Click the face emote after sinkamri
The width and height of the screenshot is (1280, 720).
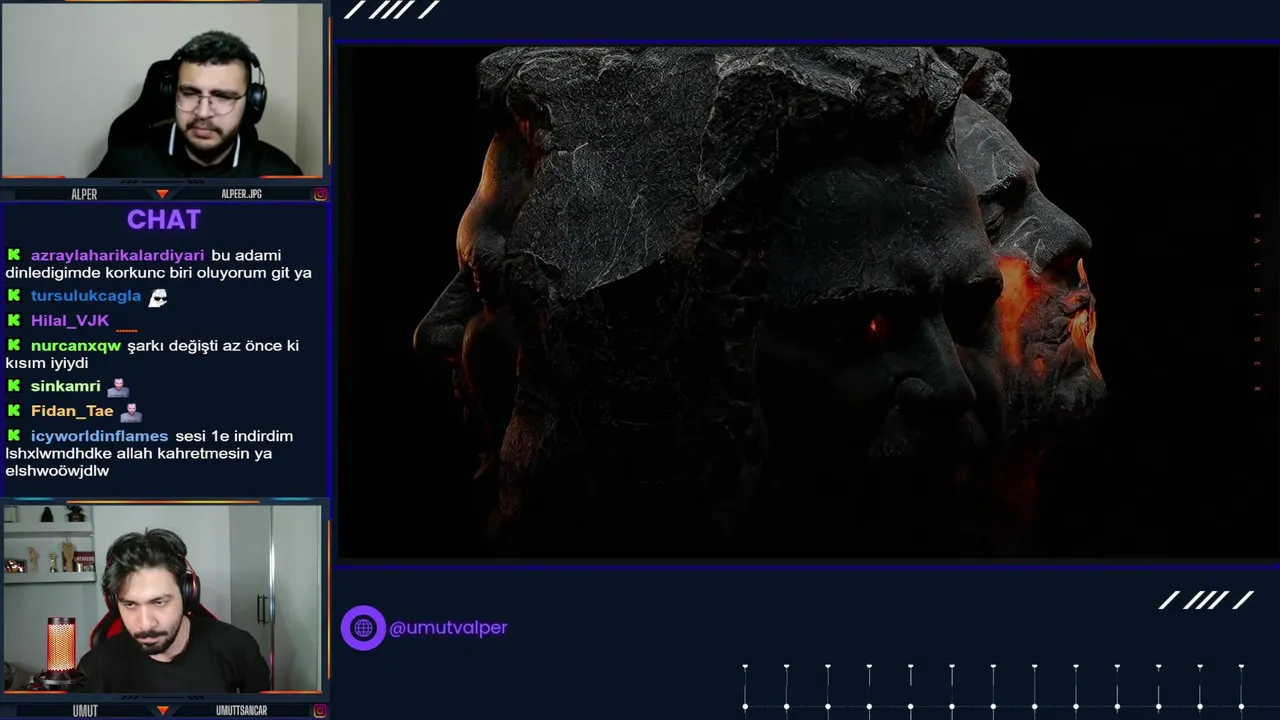pyautogui.click(x=118, y=387)
